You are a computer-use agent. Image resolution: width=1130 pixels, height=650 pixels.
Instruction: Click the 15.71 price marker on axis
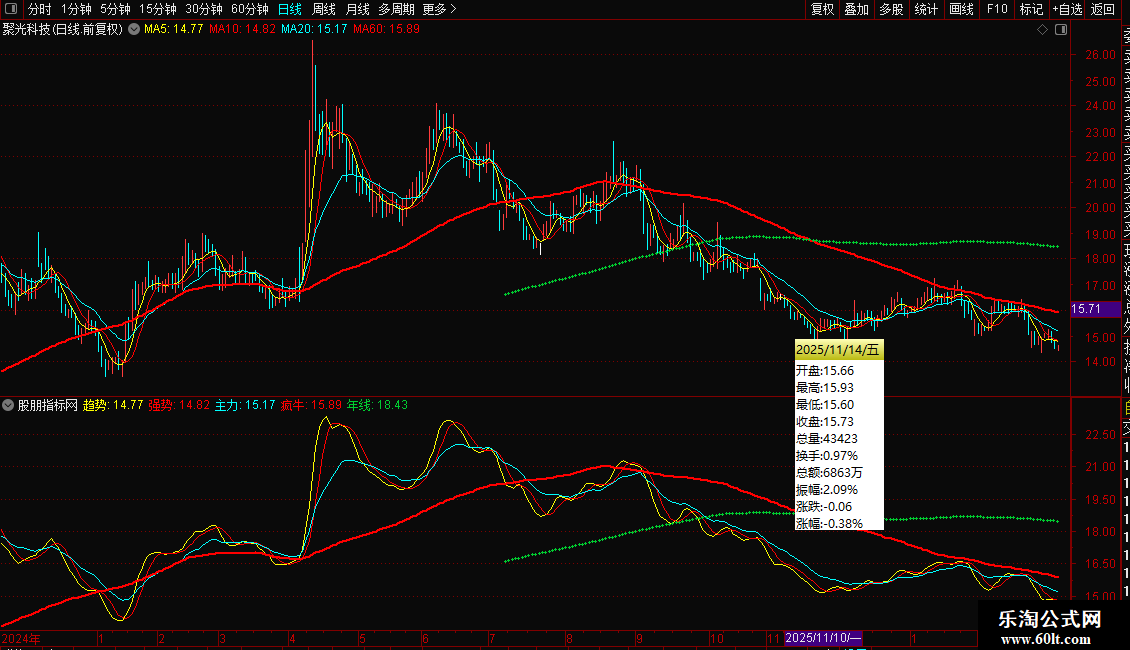(x=1095, y=309)
